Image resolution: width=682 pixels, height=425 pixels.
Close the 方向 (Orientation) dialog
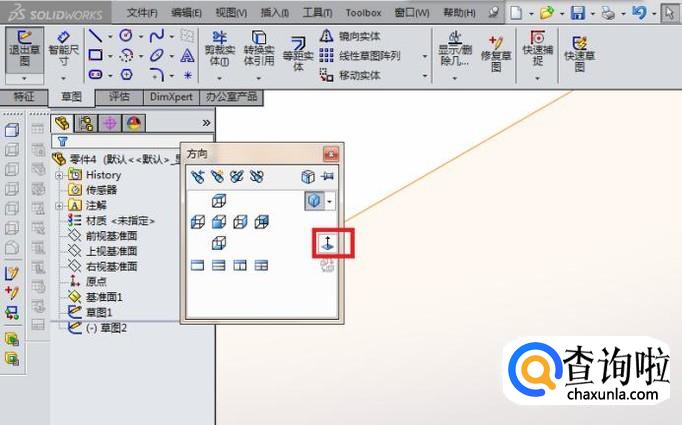coord(331,154)
